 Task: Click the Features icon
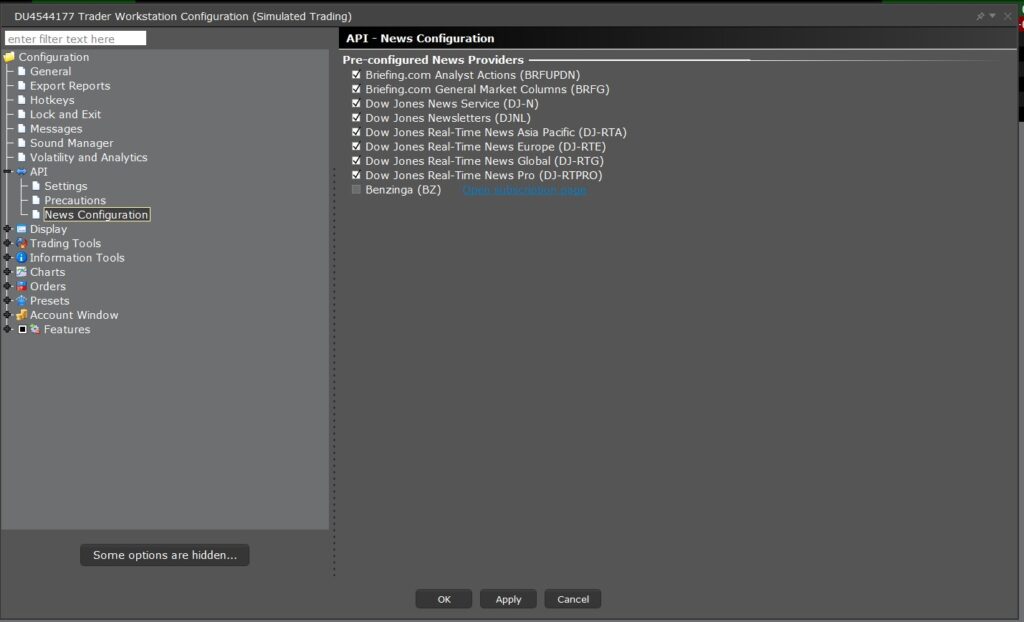tap(35, 329)
